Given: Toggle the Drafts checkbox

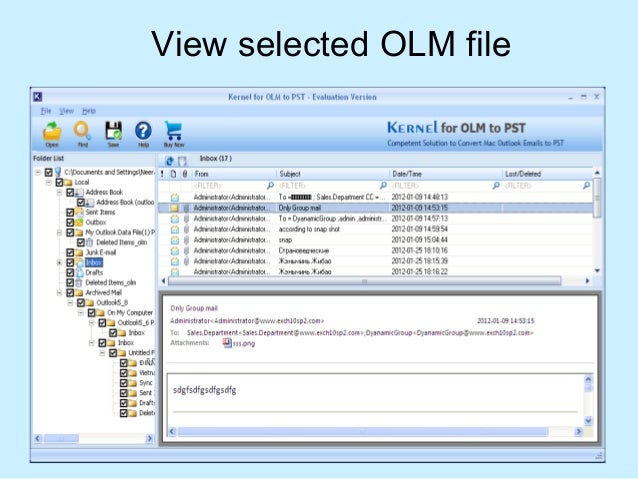Looking at the screenshot, I should (70, 272).
